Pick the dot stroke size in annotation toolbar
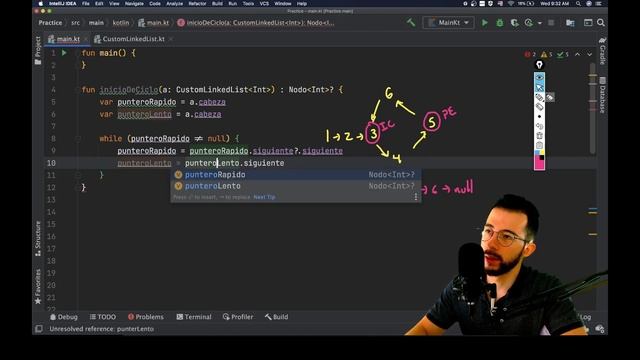This screenshot has width=640, height=360. [x=540, y=117]
